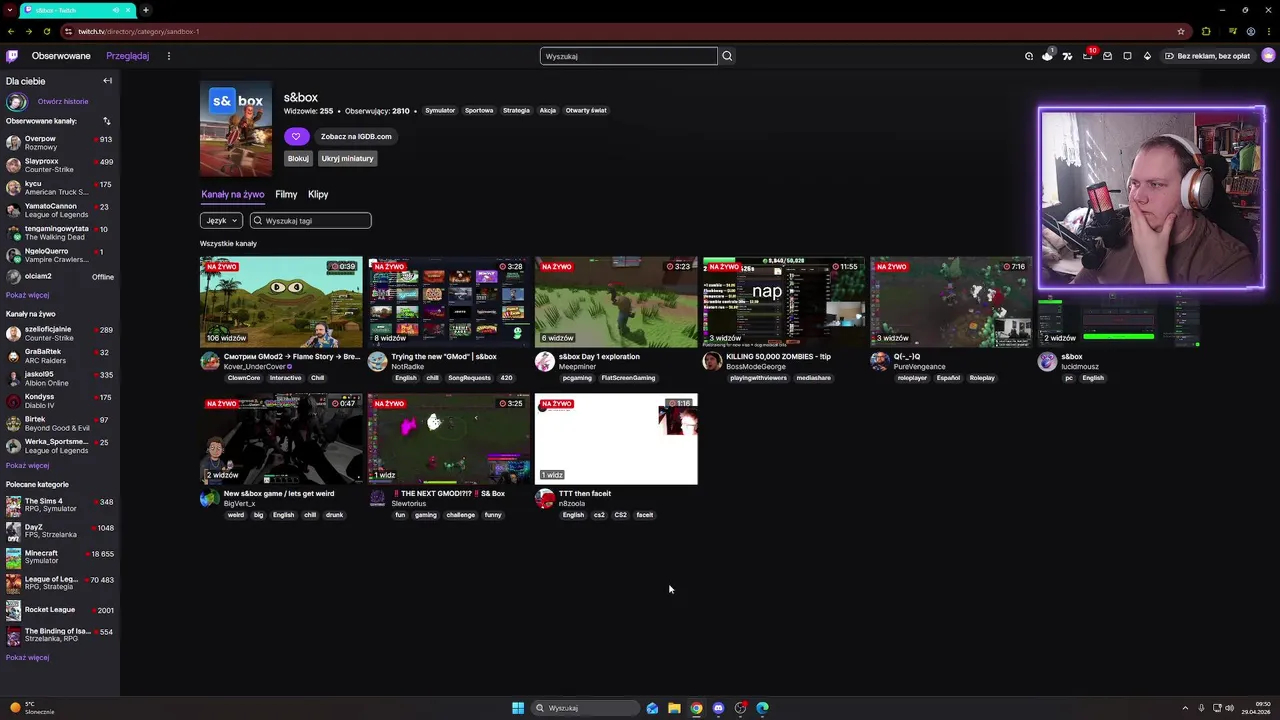This screenshot has height=720, width=1280.
Task: Click Zobacz na IGDB.com button
Action: 356,136
